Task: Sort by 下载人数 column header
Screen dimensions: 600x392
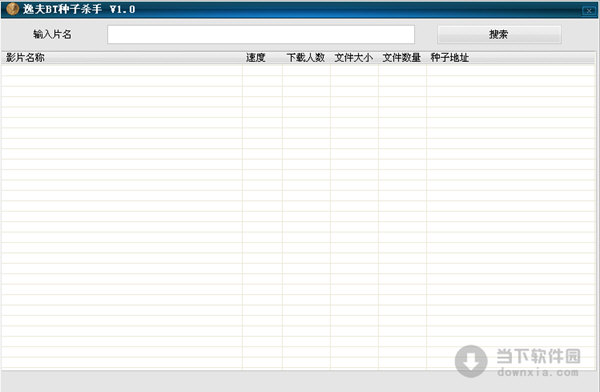Action: (x=307, y=57)
